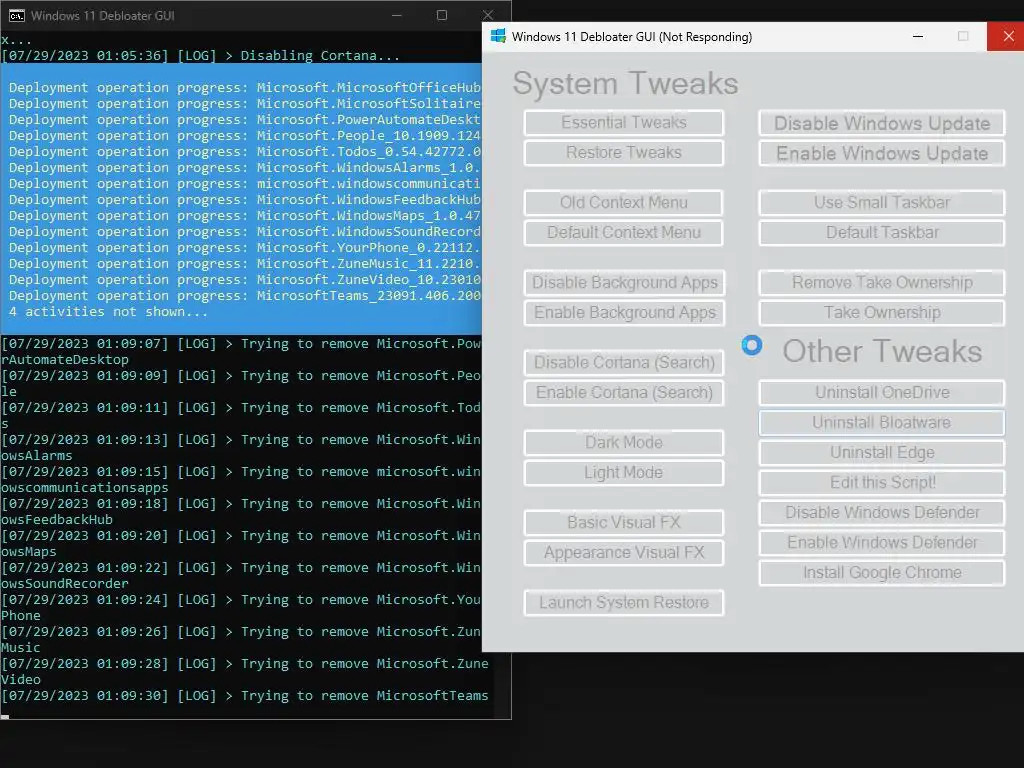Choose Use Small Taskbar
Viewport: 1024px width, 768px height.
pyautogui.click(x=882, y=202)
